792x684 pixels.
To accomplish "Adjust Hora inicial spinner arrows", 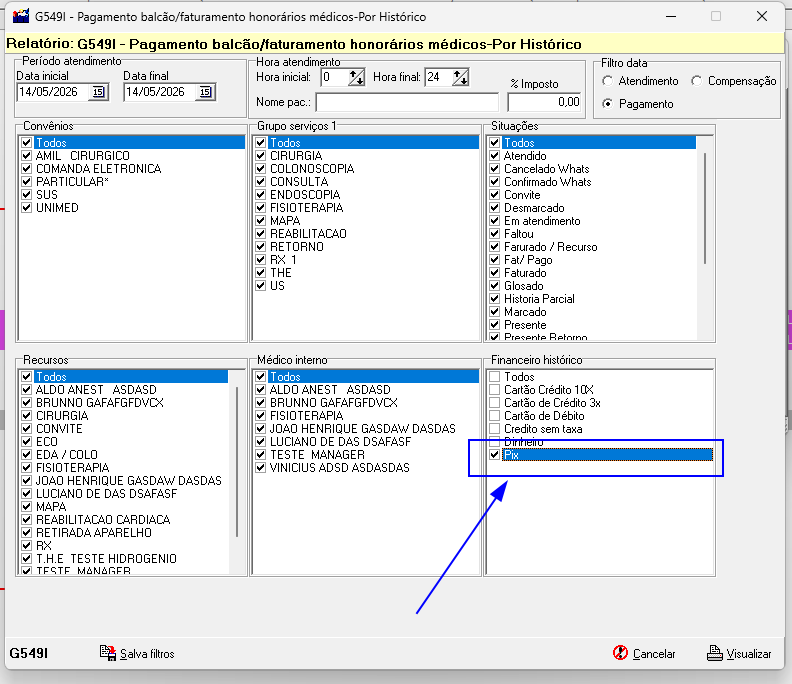I will 356,77.
